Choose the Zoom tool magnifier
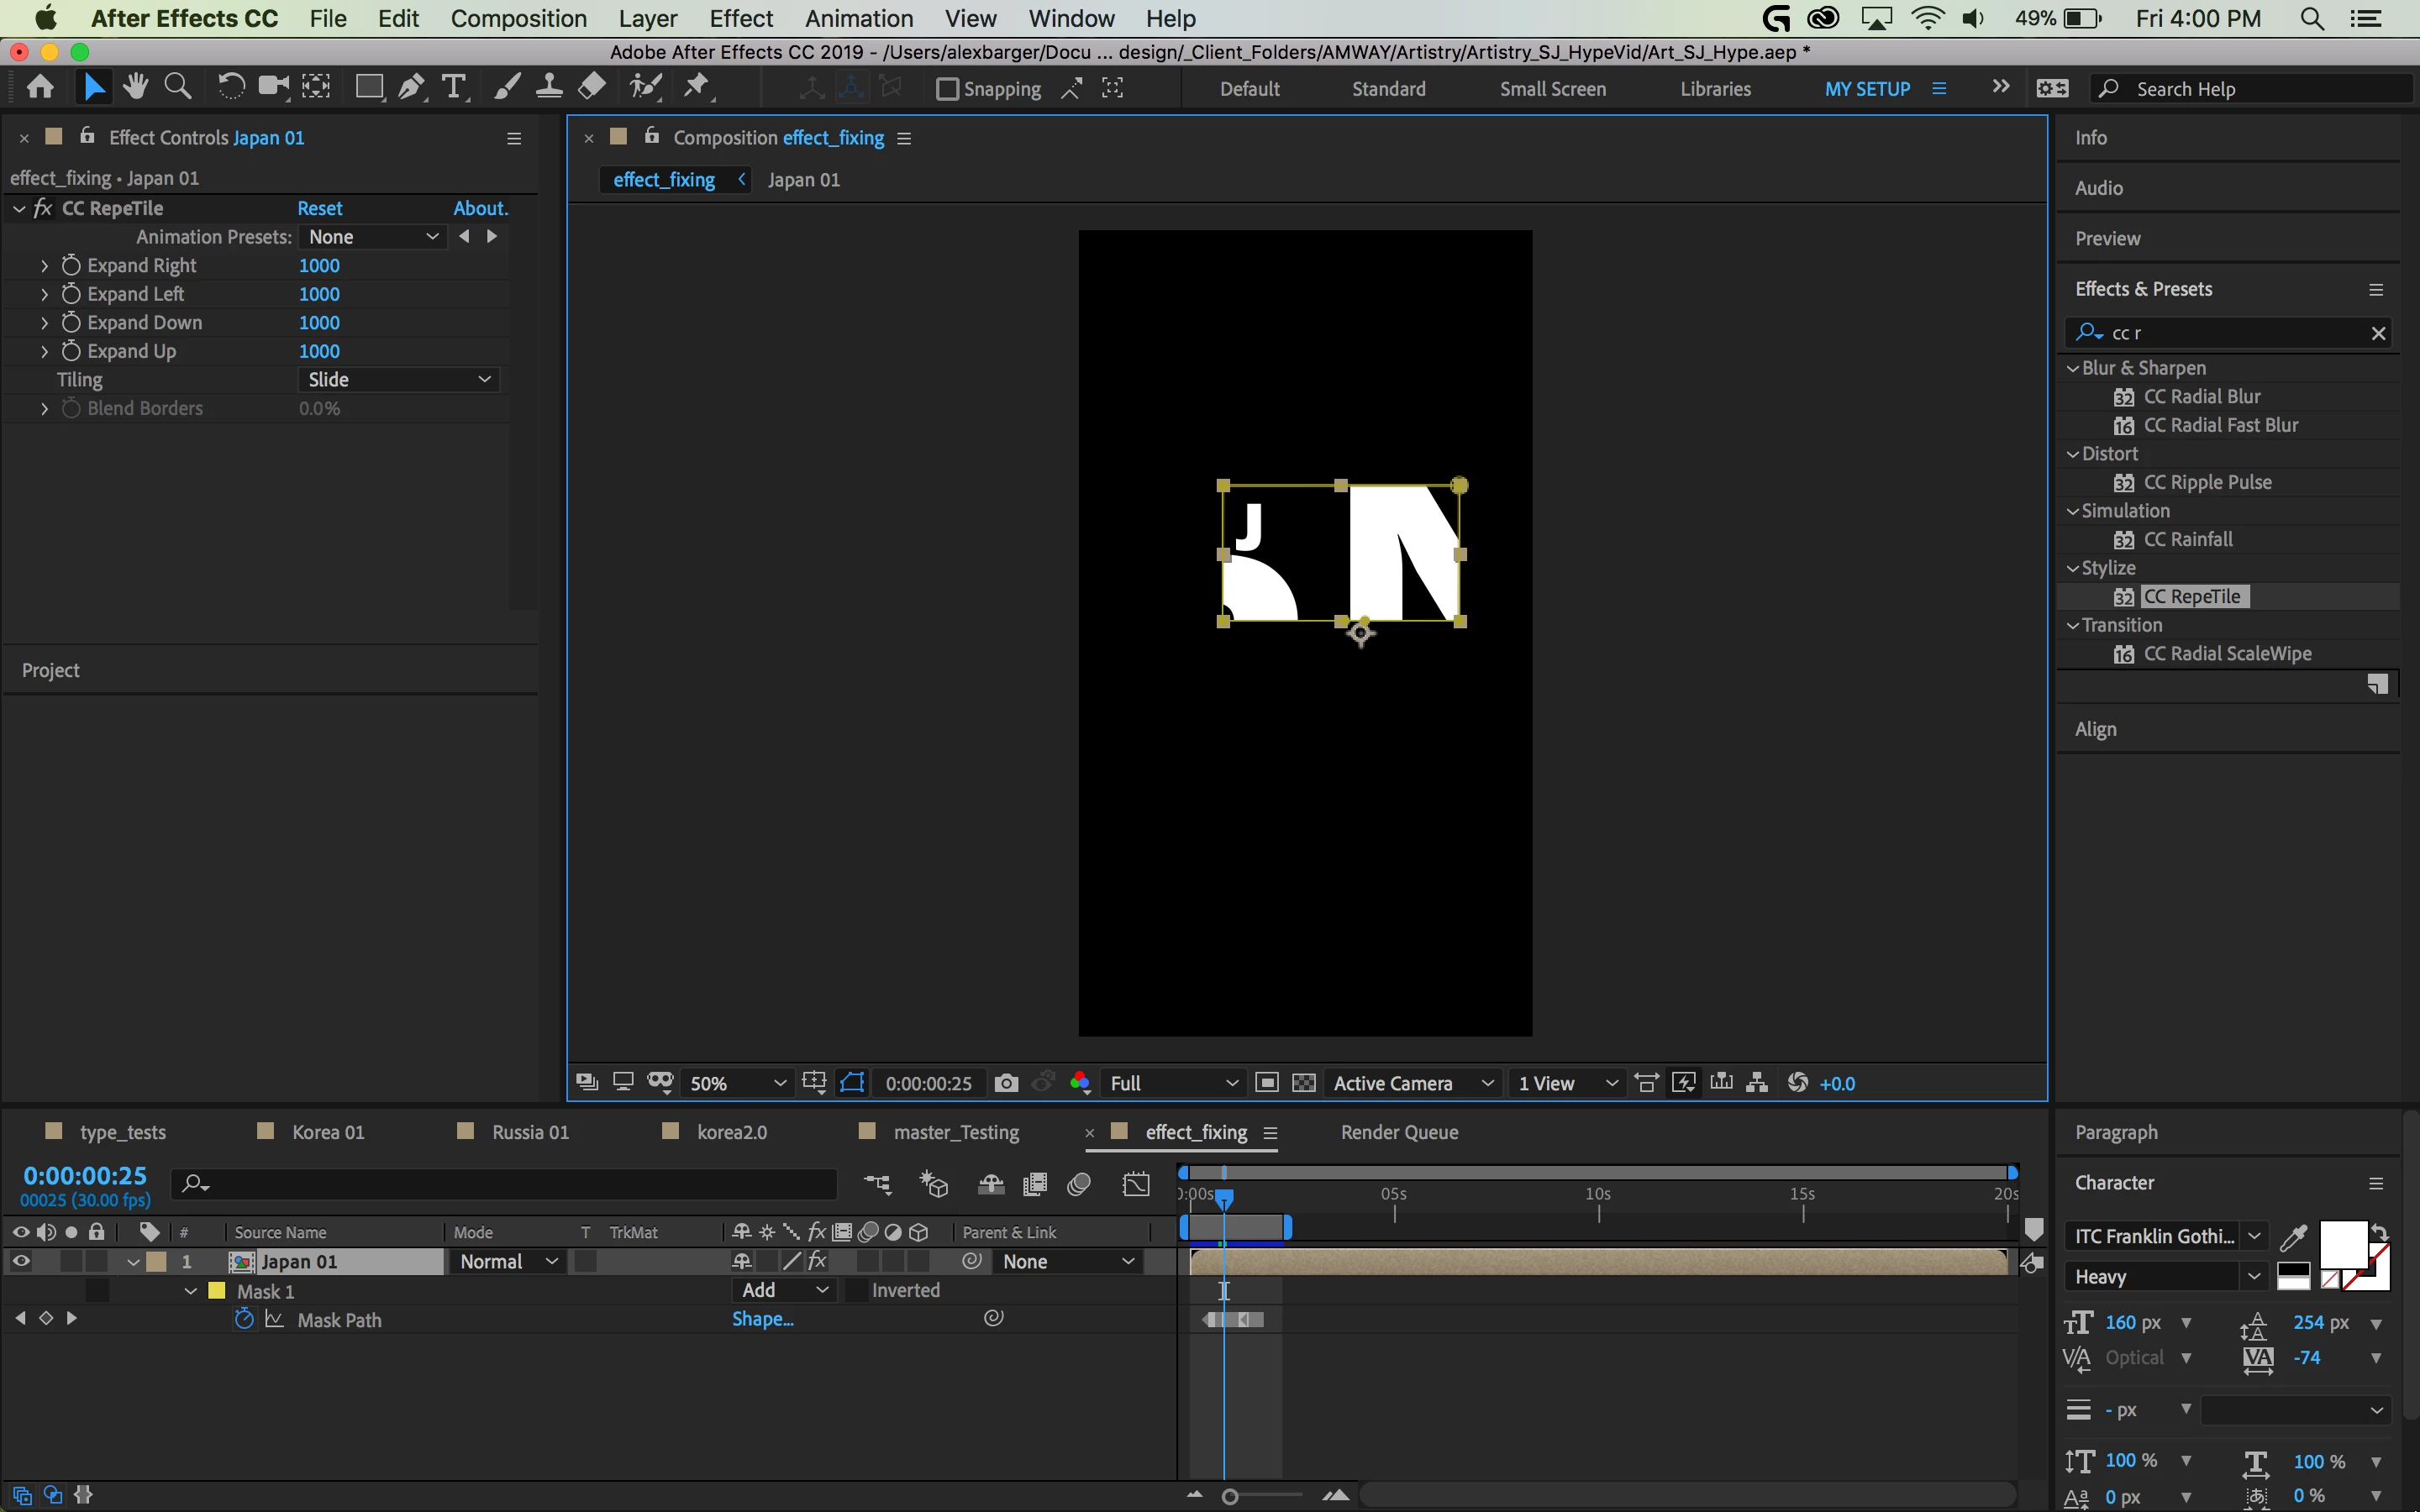This screenshot has width=2420, height=1512. [178, 88]
